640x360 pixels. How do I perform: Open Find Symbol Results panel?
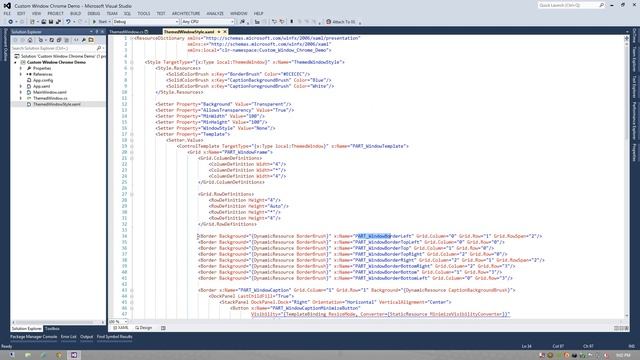click(x=114, y=337)
